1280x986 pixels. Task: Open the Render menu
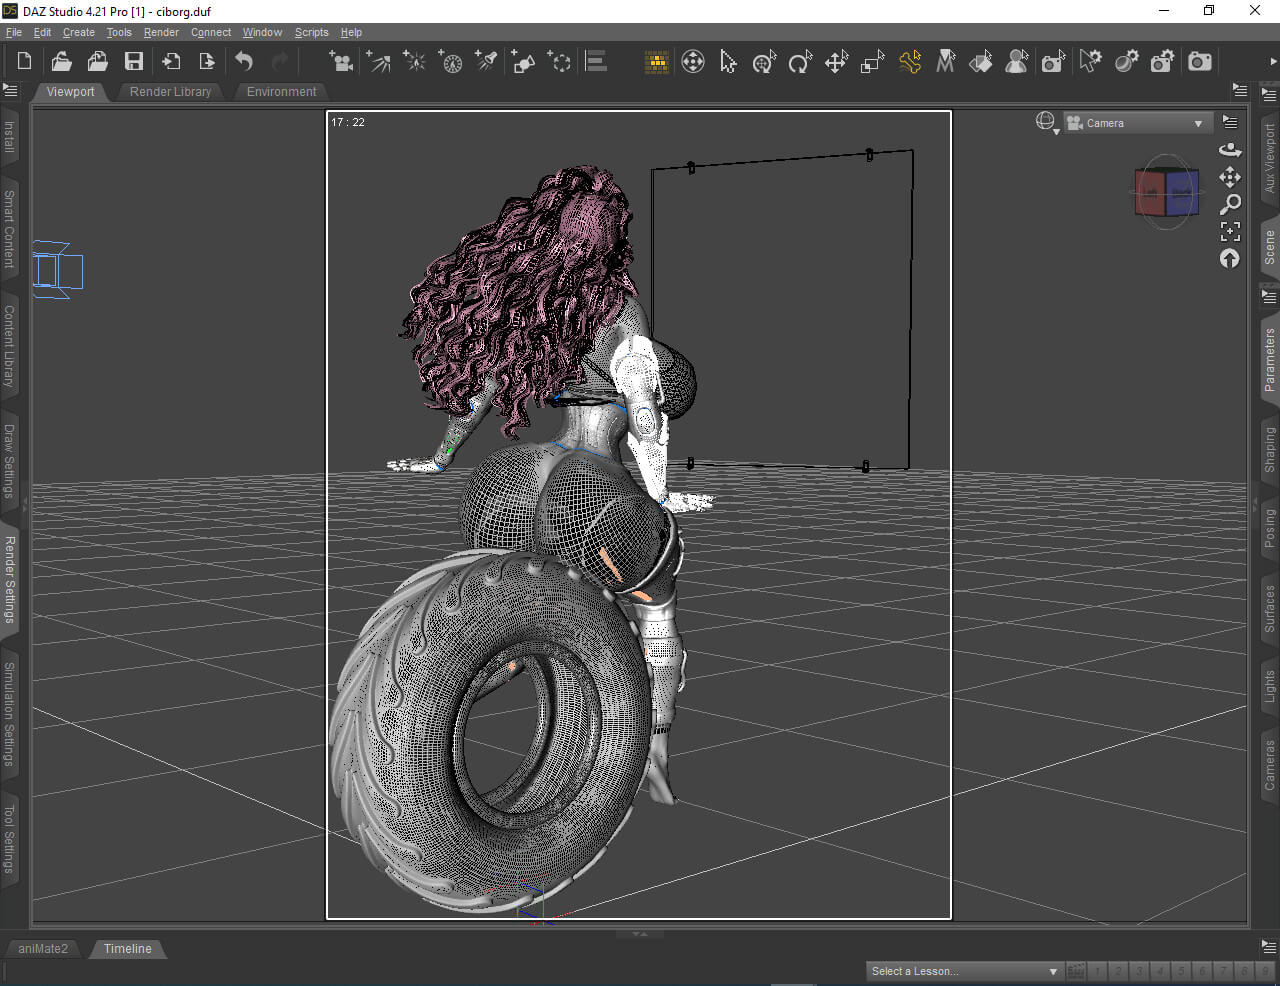tap(161, 32)
